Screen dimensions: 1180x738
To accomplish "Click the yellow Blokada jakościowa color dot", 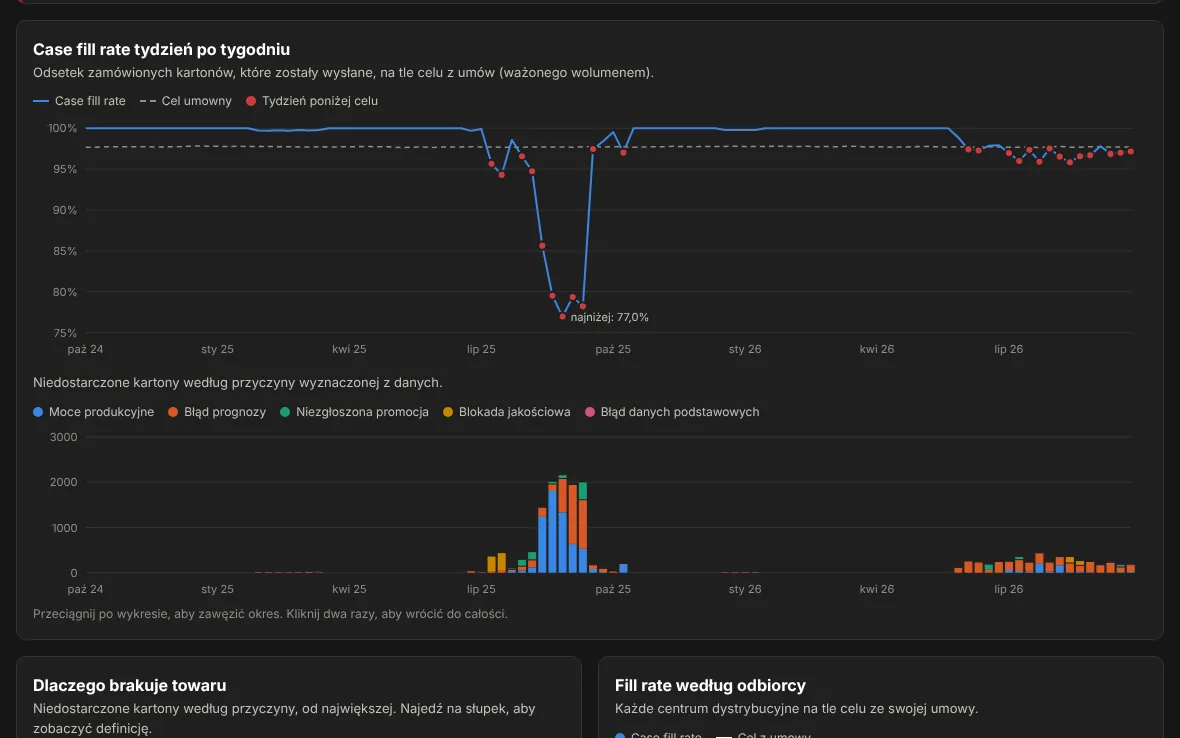I will click(448, 412).
